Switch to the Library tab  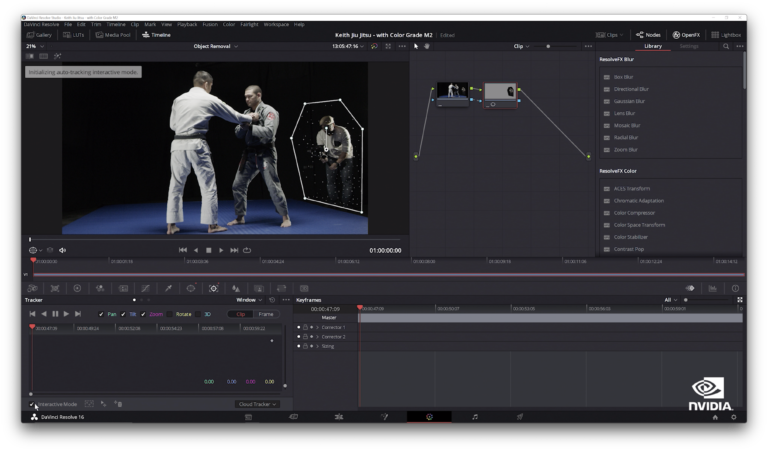click(653, 46)
